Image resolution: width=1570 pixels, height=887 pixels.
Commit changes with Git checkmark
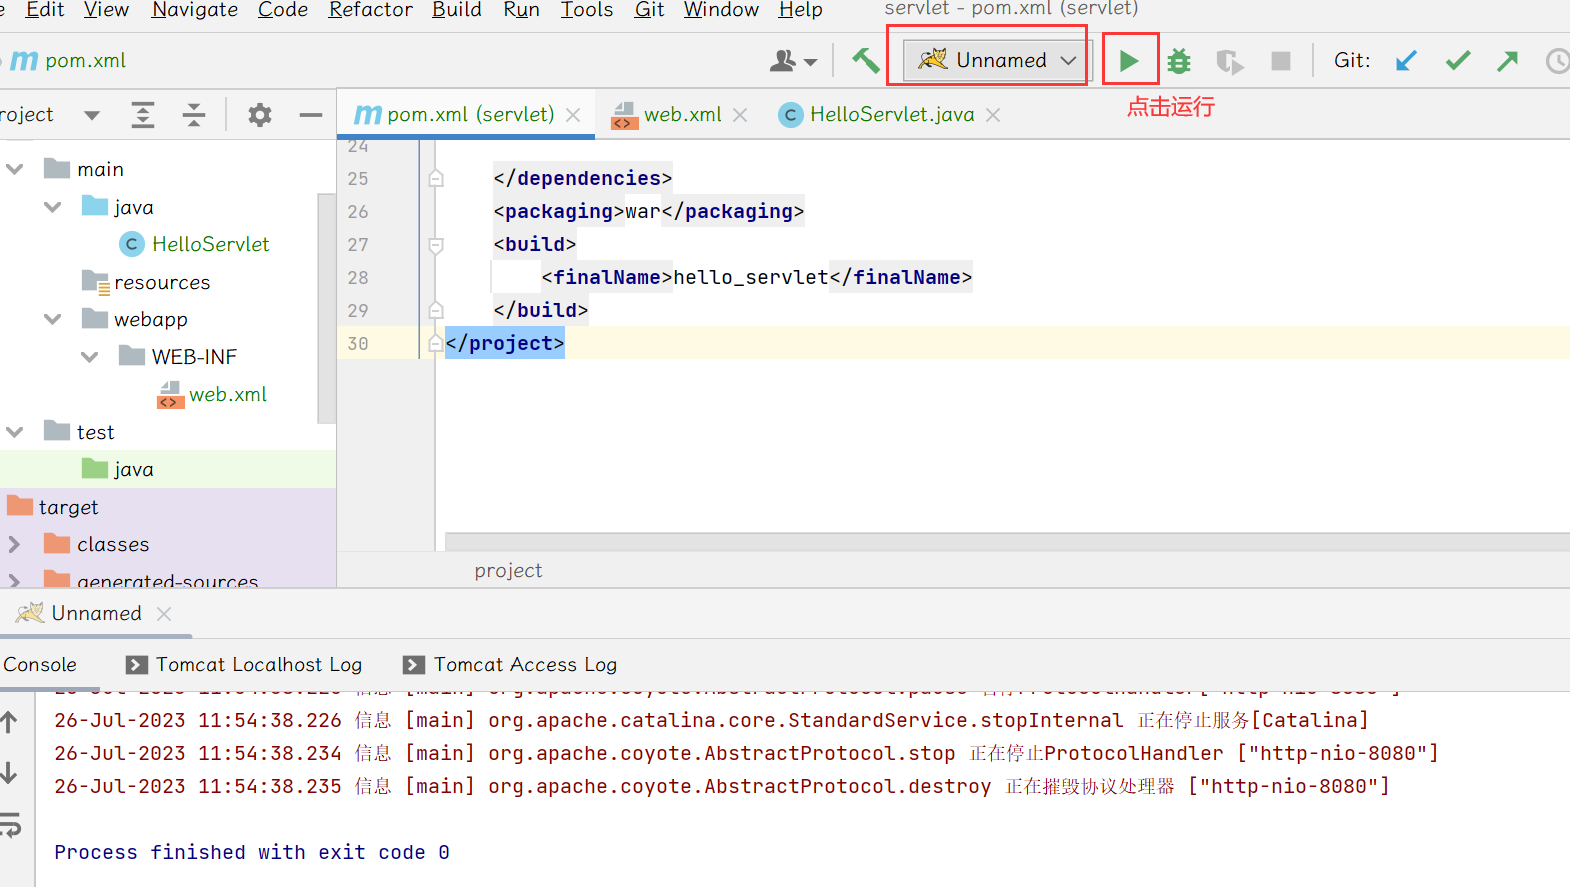pyautogui.click(x=1458, y=61)
